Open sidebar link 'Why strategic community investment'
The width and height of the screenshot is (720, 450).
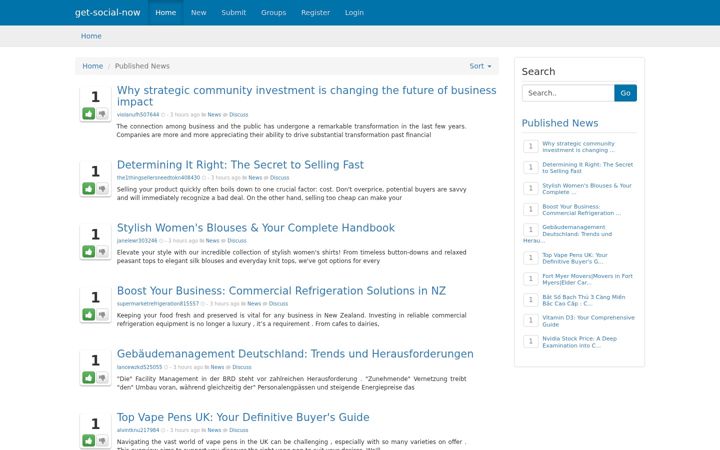(x=578, y=146)
